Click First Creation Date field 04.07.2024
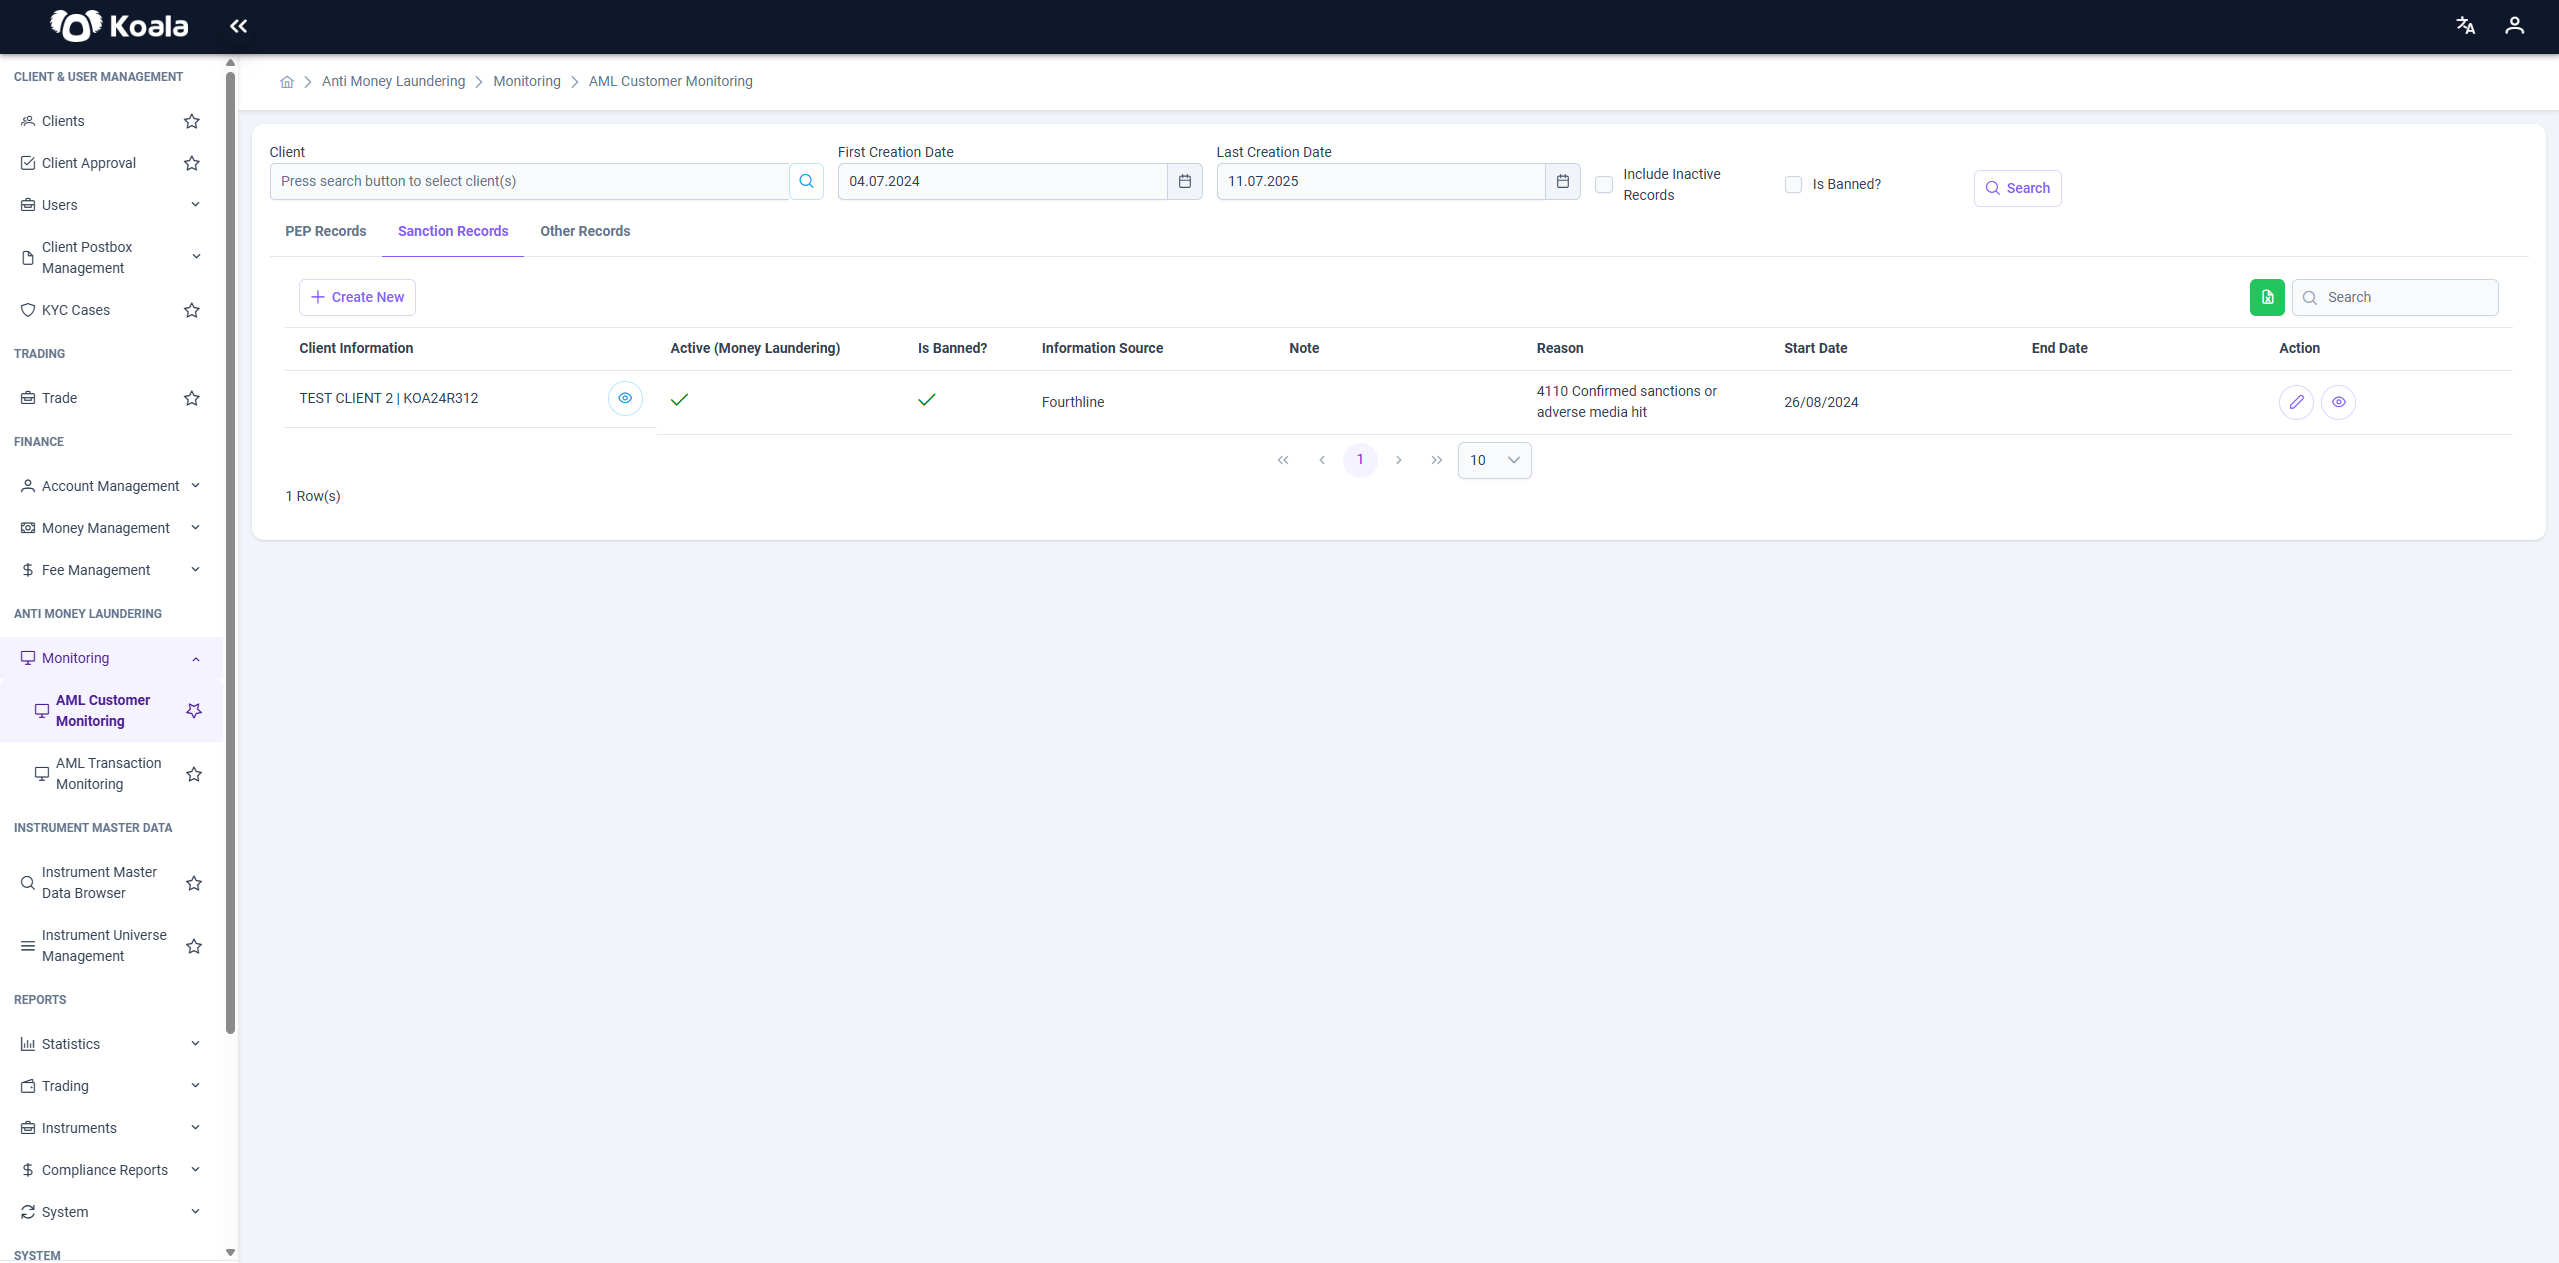This screenshot has height=1263, width=2559. click(x=1002, y=181)
